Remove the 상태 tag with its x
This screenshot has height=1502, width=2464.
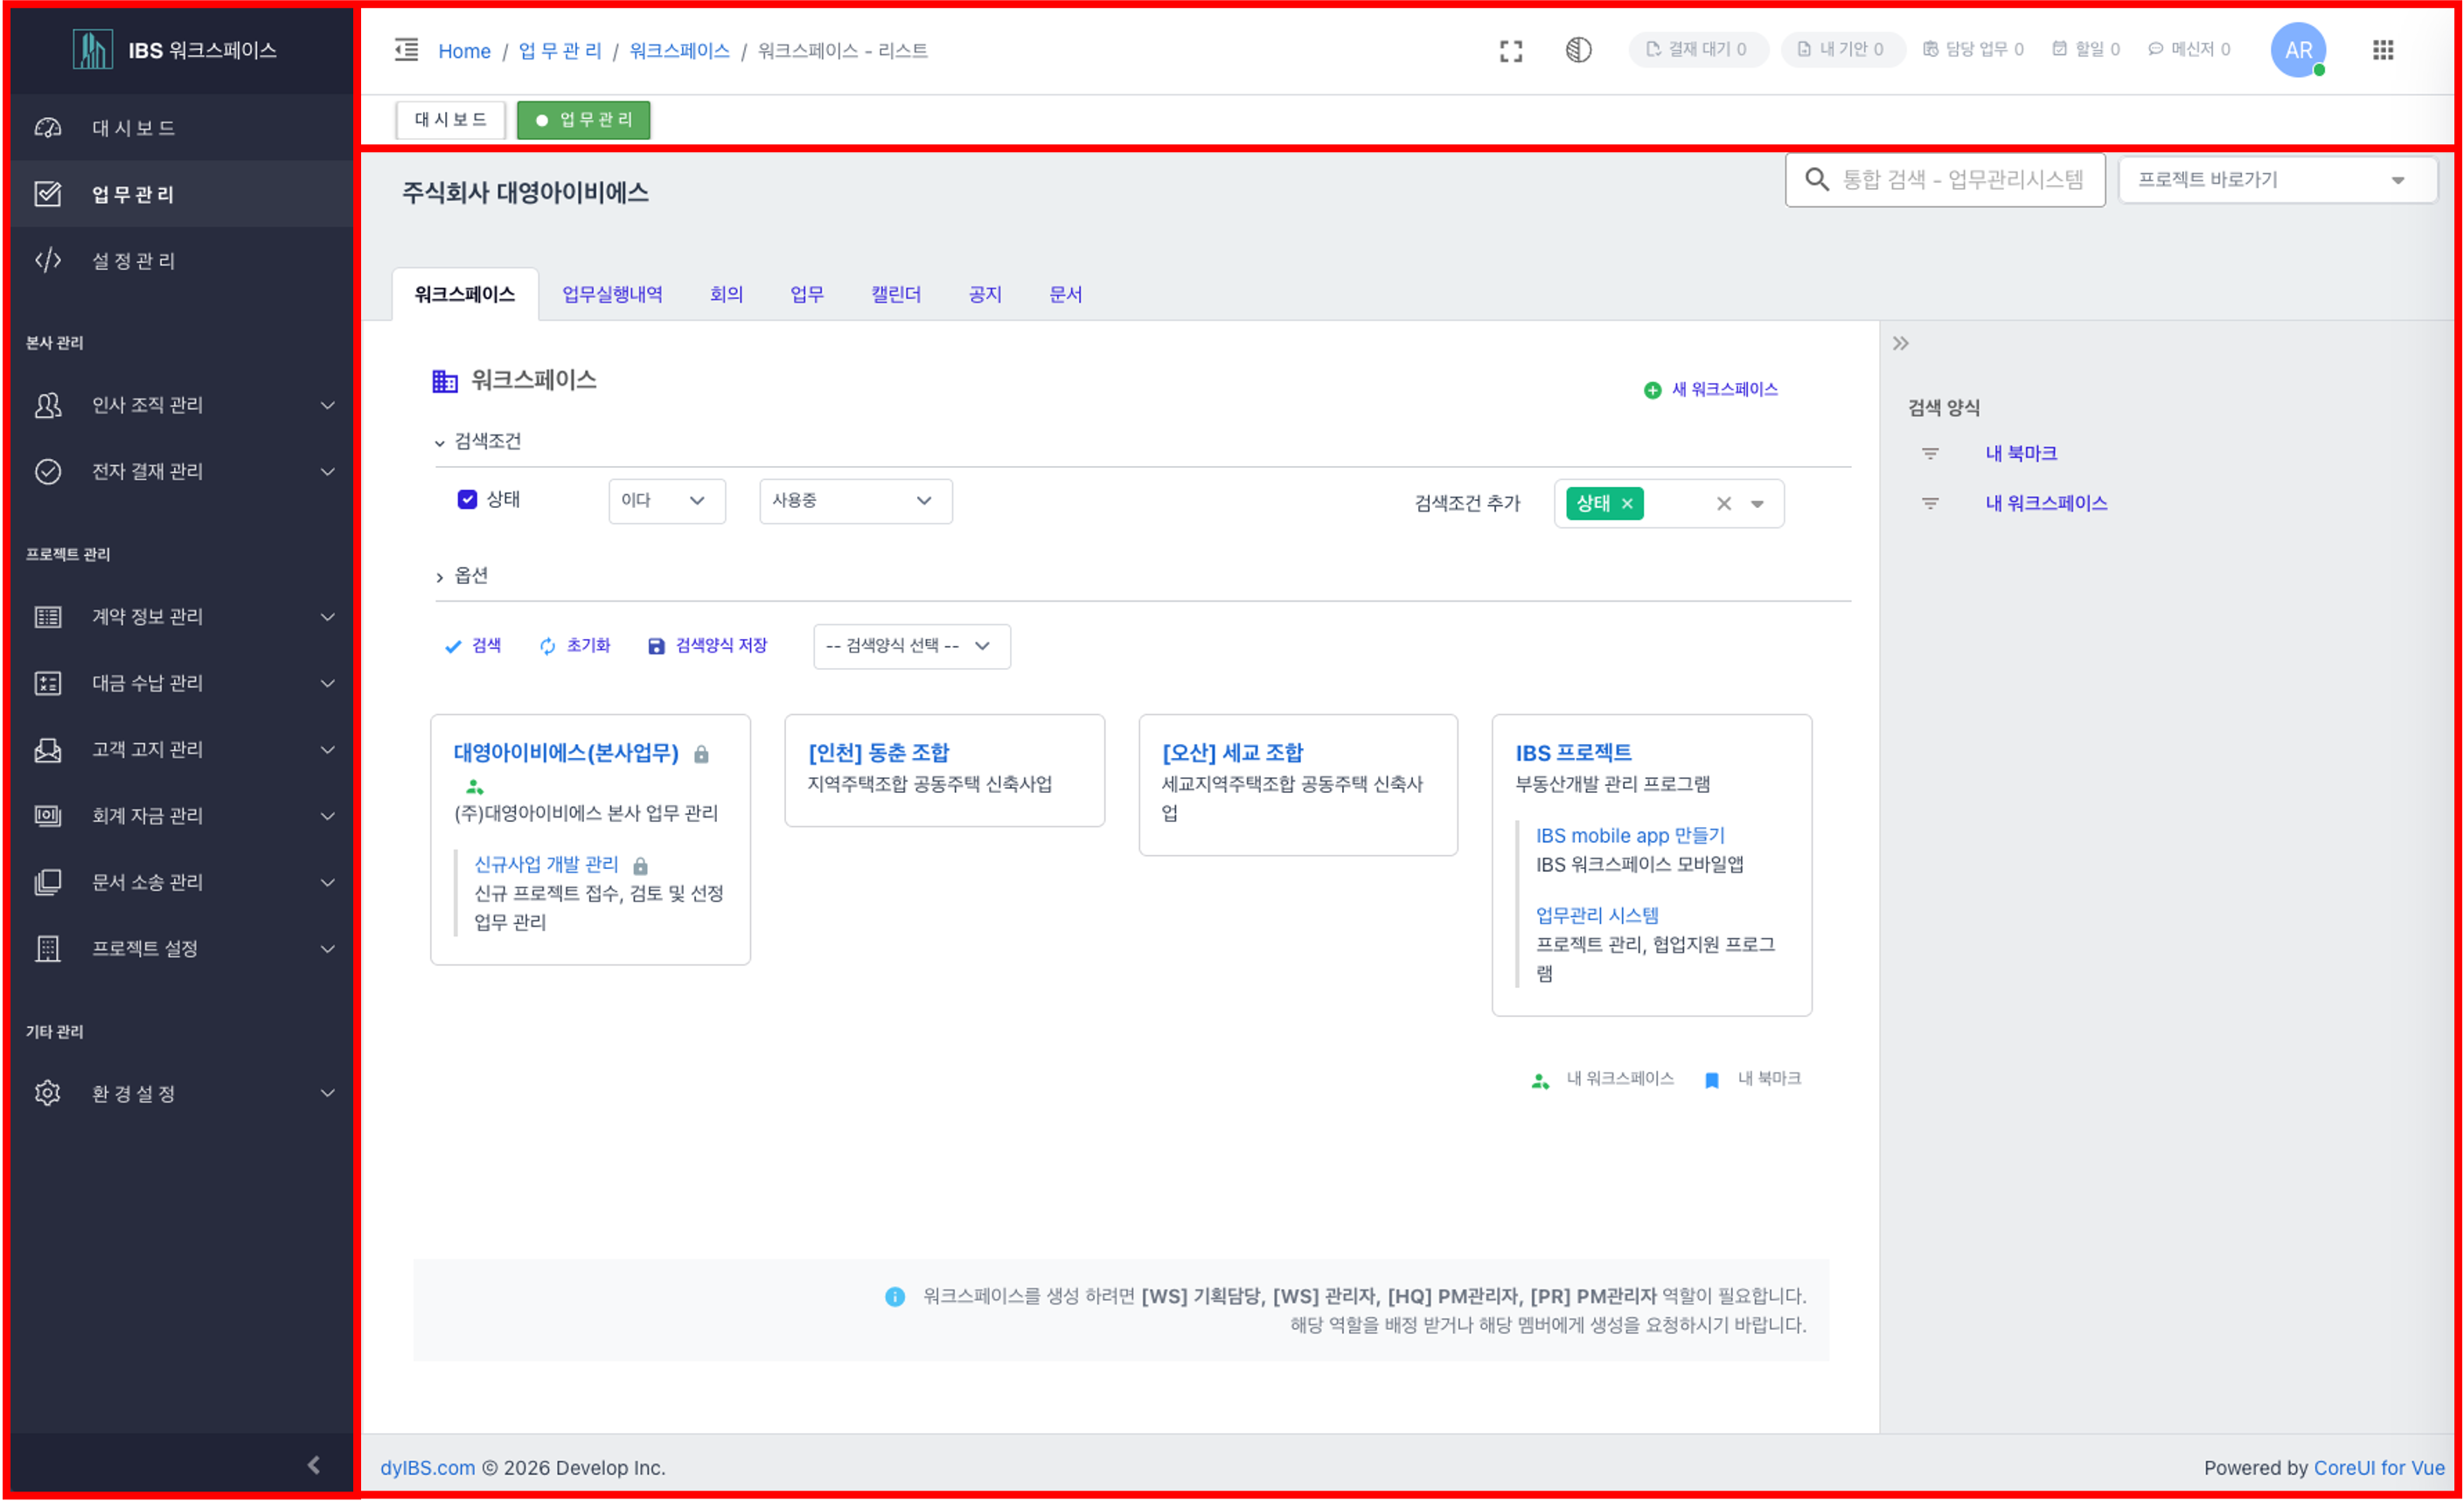pos(1627,504)
